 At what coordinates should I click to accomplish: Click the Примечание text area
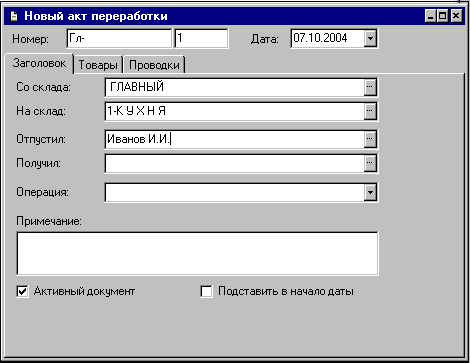coord(197,253)
